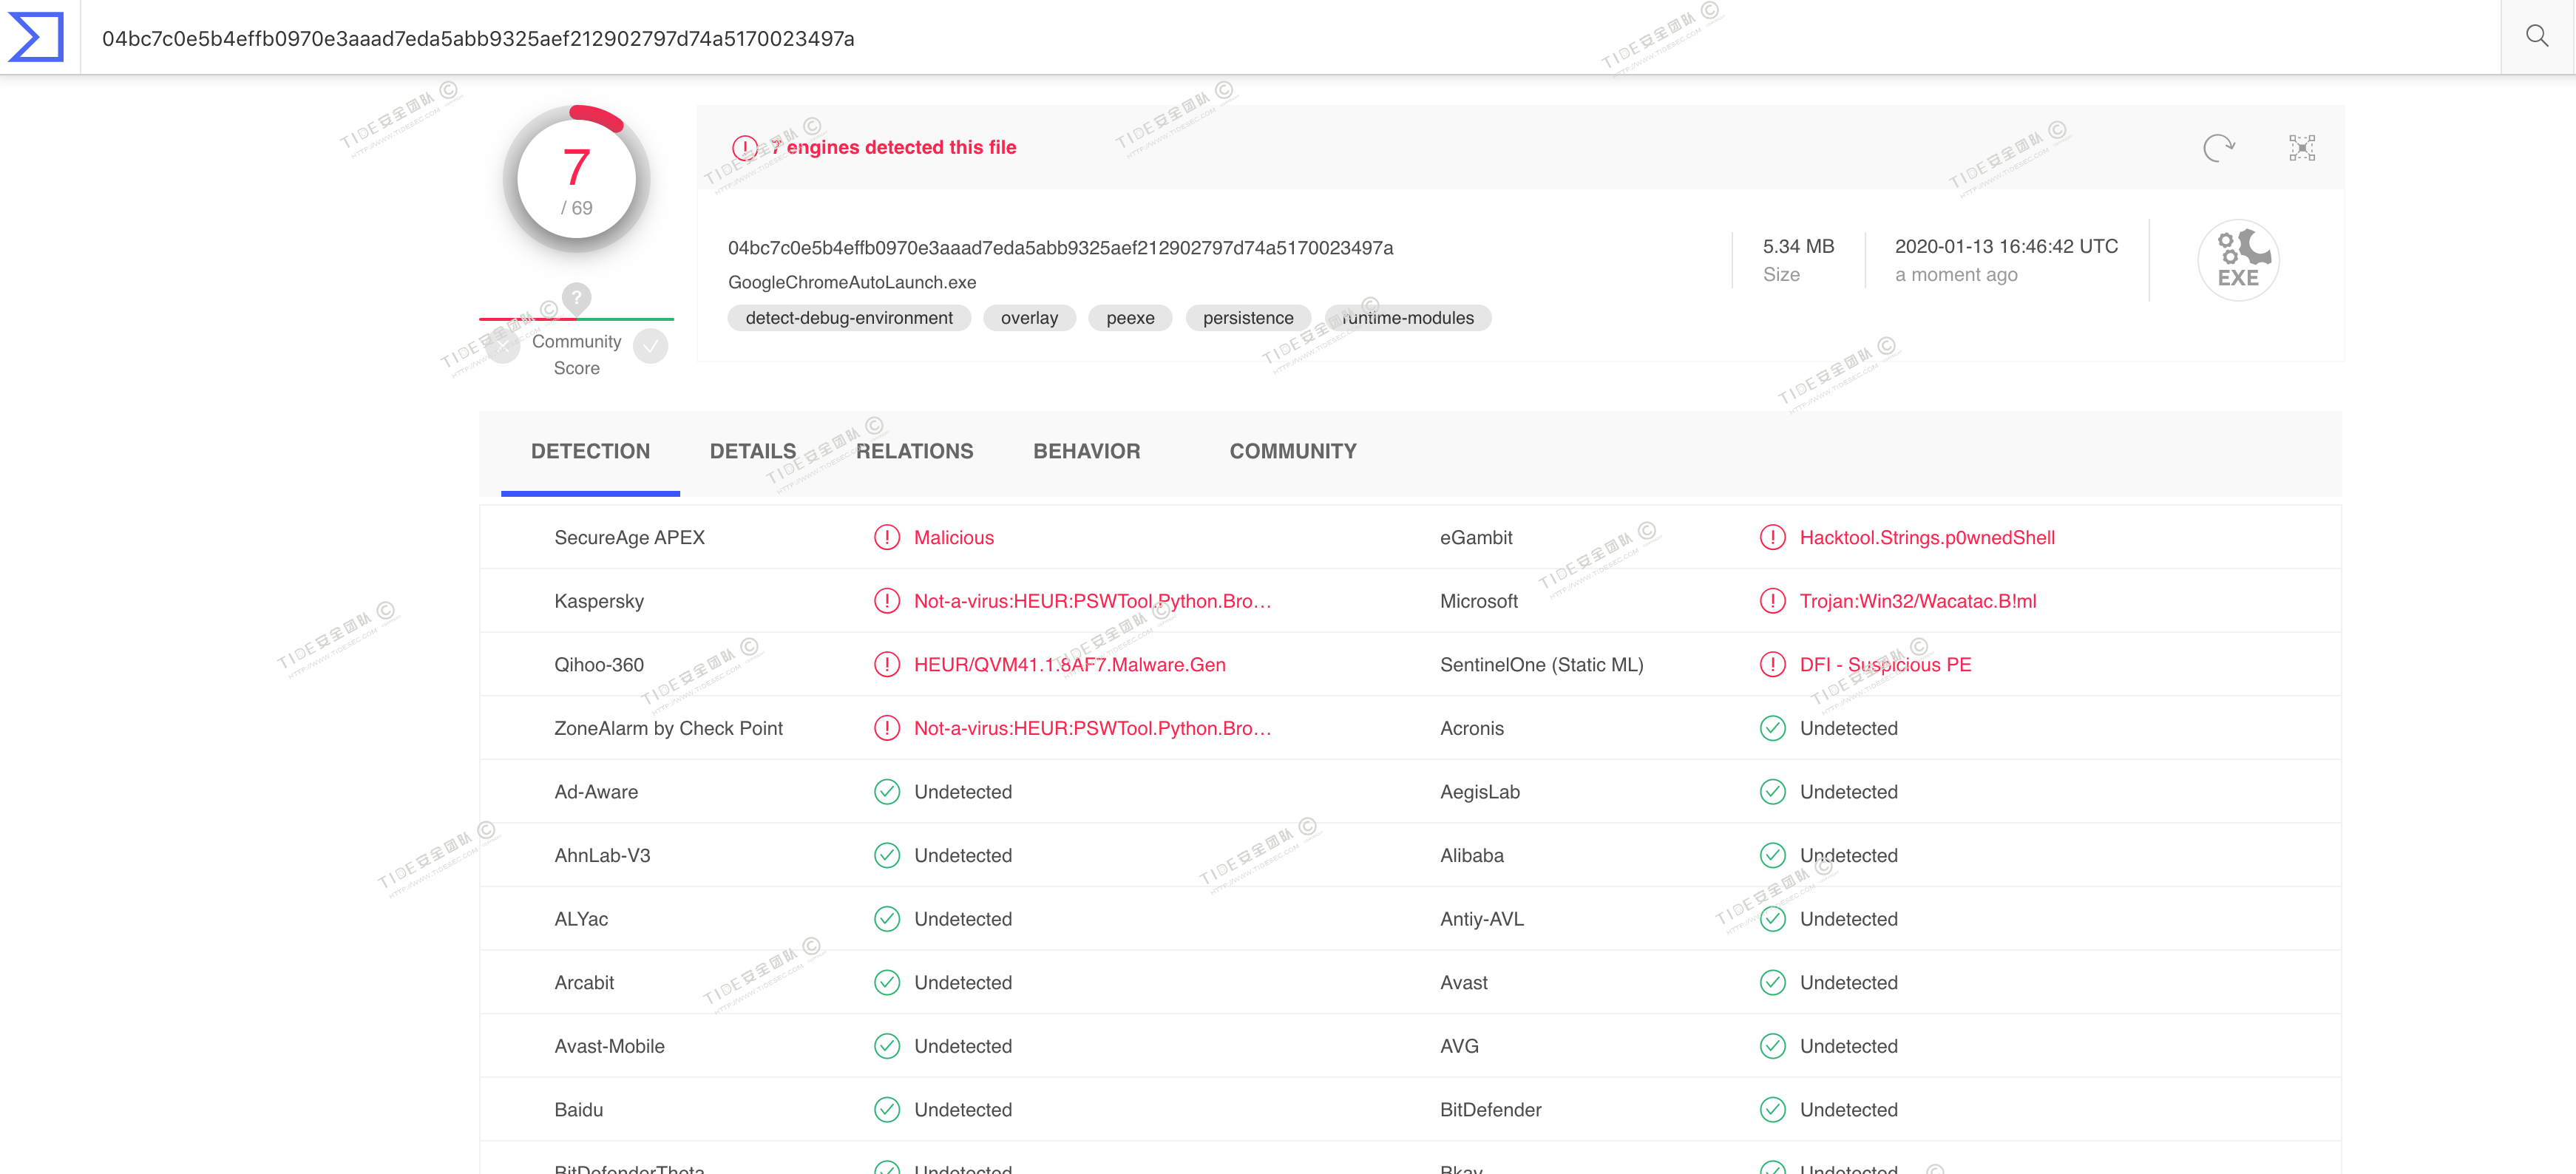Screen dimensions: 2576x1174
Task: Vote malicious with community X button
Action: 503,347
